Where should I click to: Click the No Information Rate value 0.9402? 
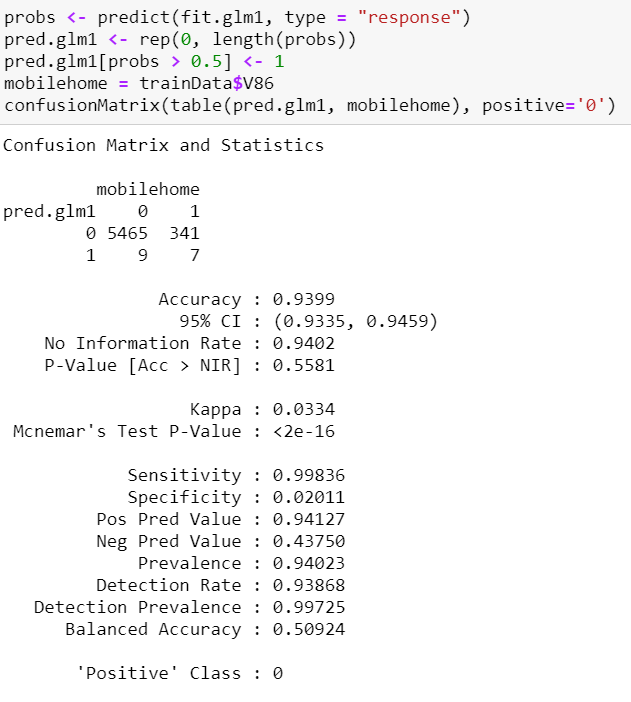304,343
